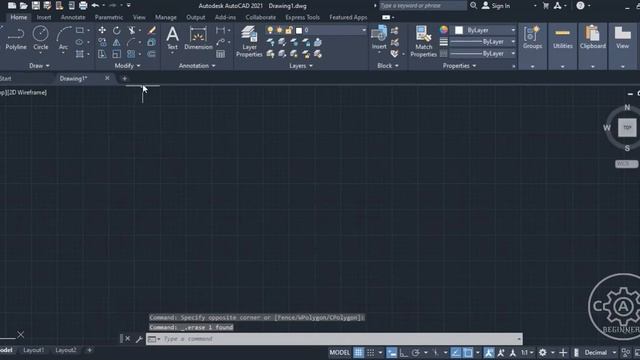Select the Text annotation tool
Screen dimensions: 640x360
click(172, 38)
